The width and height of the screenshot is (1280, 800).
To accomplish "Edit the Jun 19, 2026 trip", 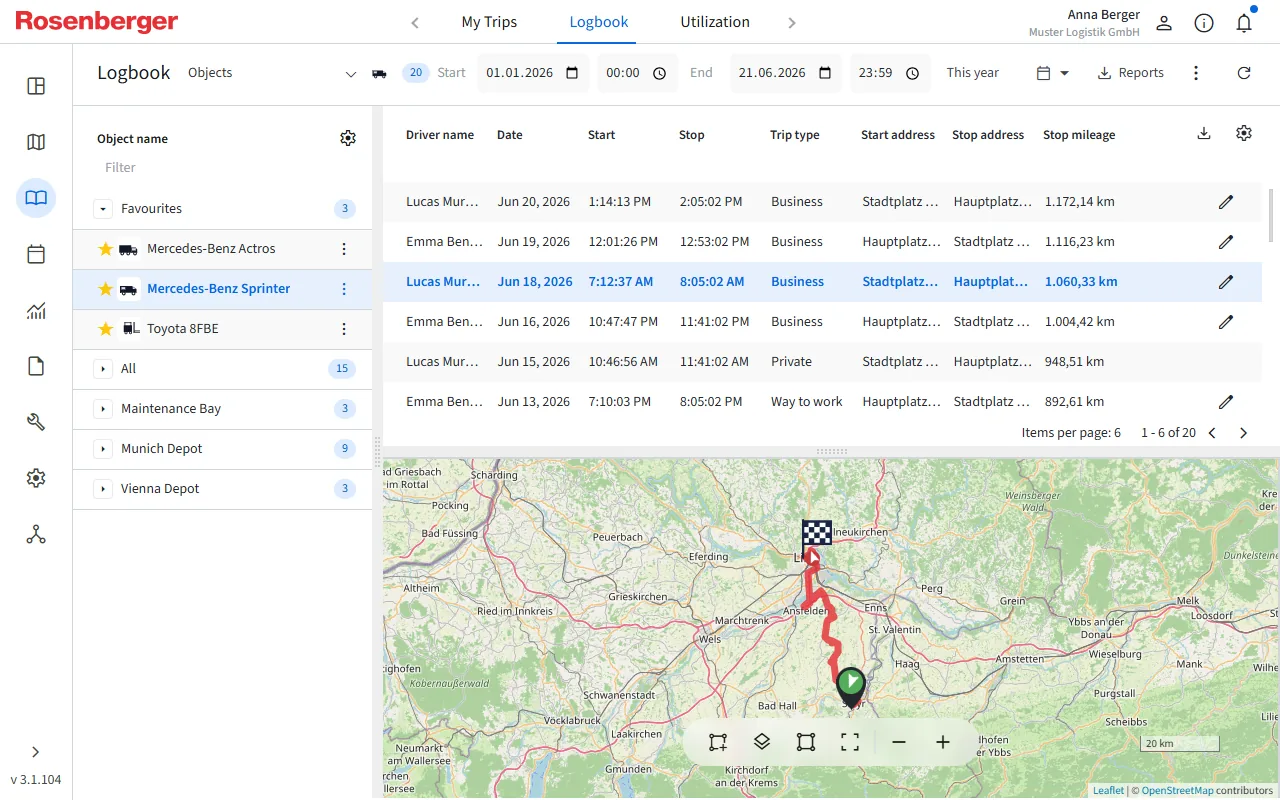I will tap(1226, 242).
